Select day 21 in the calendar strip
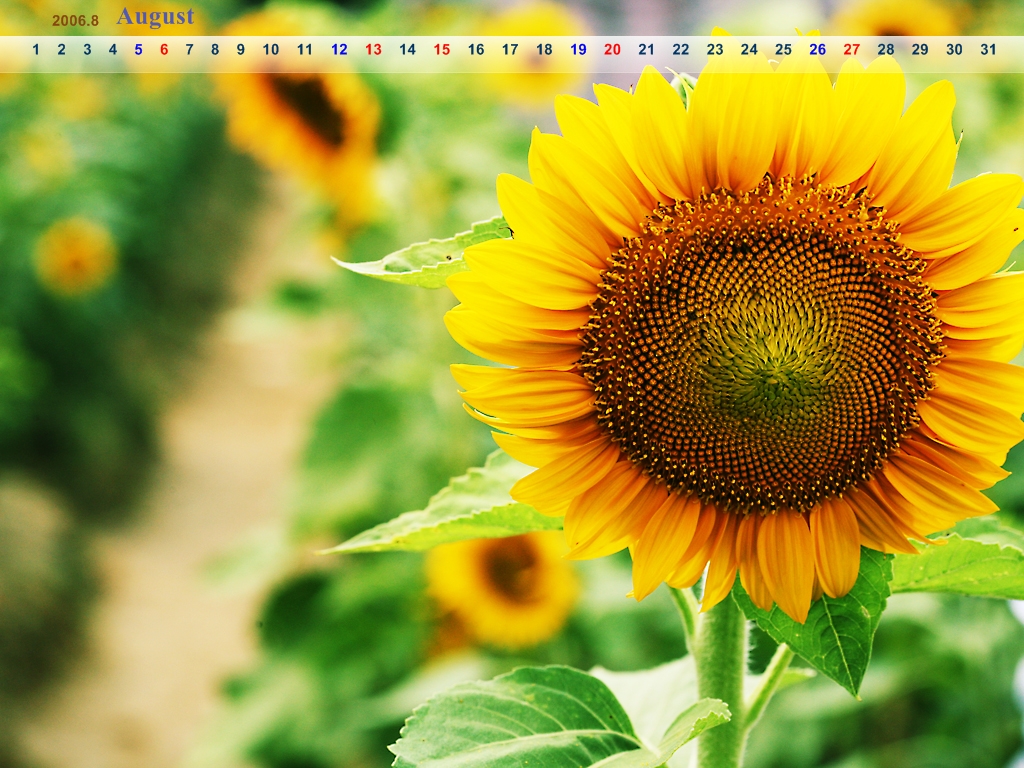Image resolution: width=1024 pixels, height=768 pixels. pyautogui.click(x=647, y=49)
